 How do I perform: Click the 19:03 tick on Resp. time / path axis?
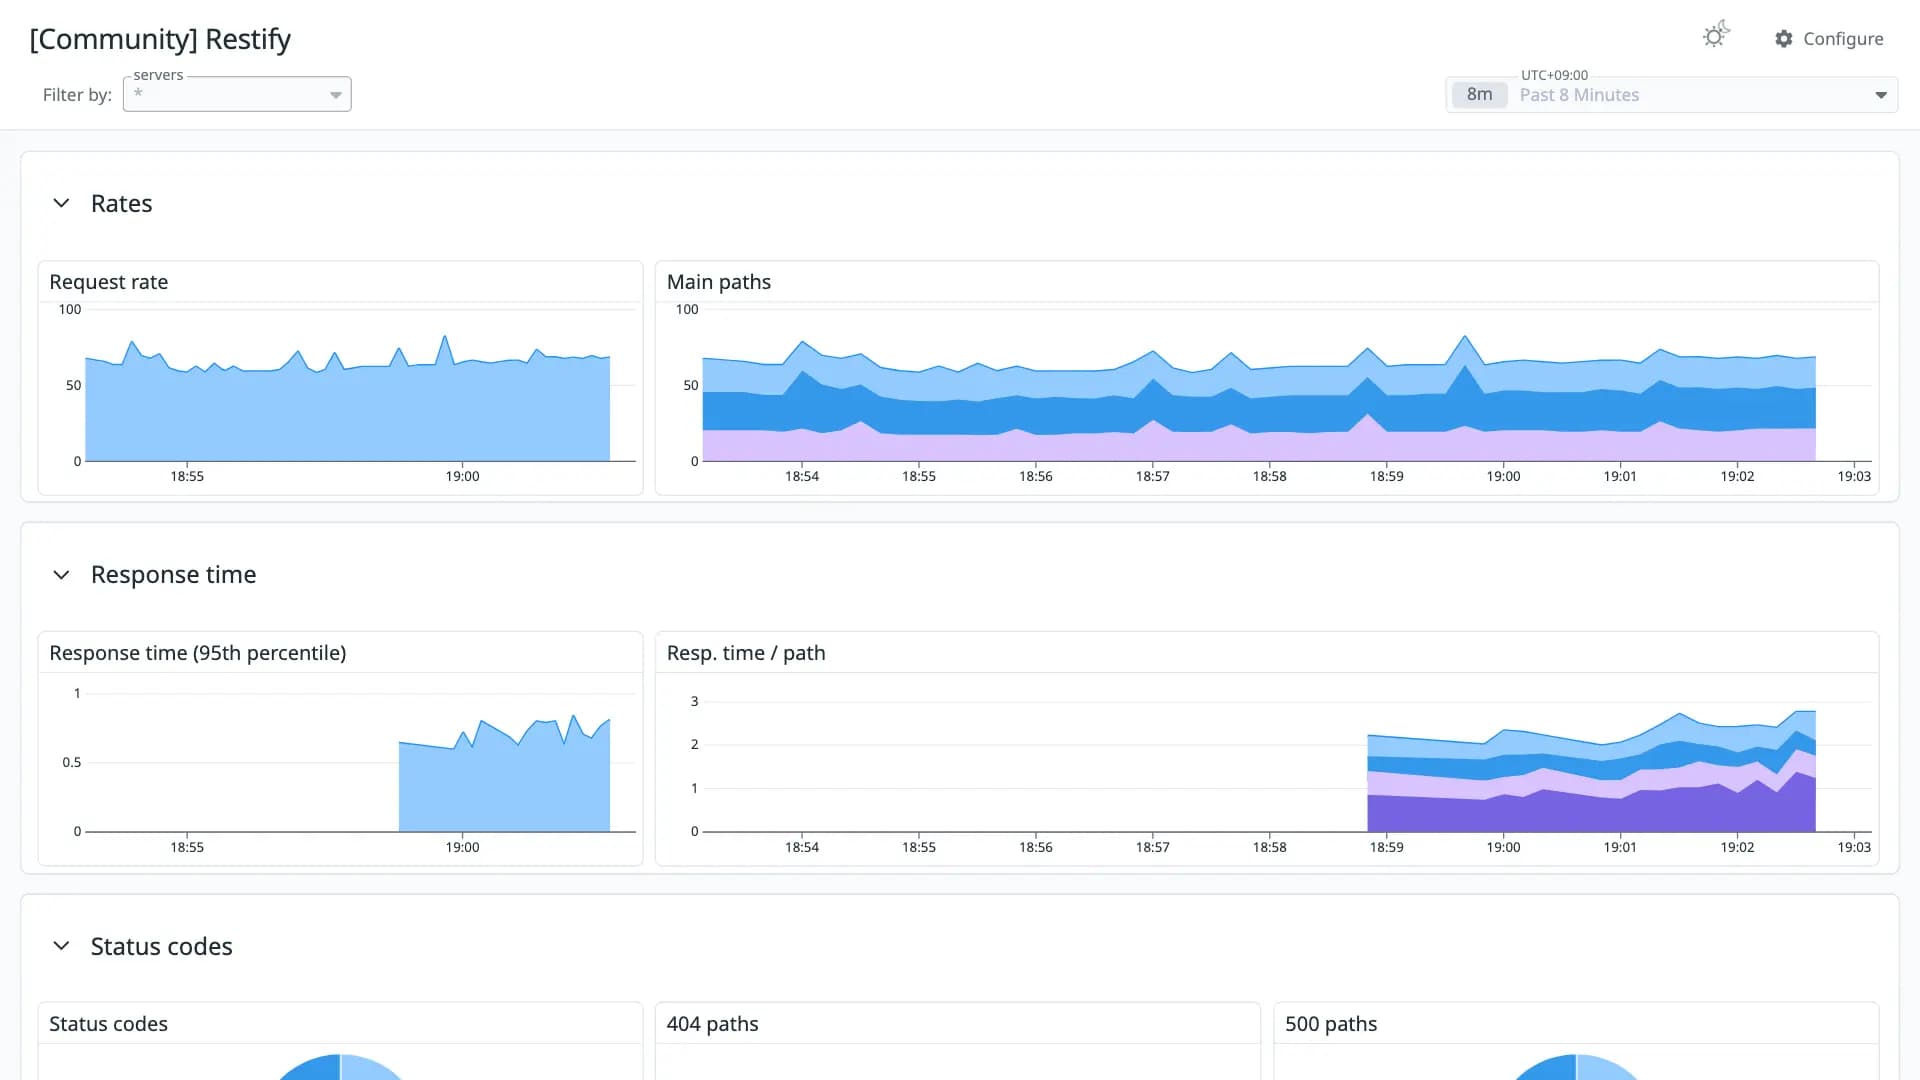coord(1853,847)
